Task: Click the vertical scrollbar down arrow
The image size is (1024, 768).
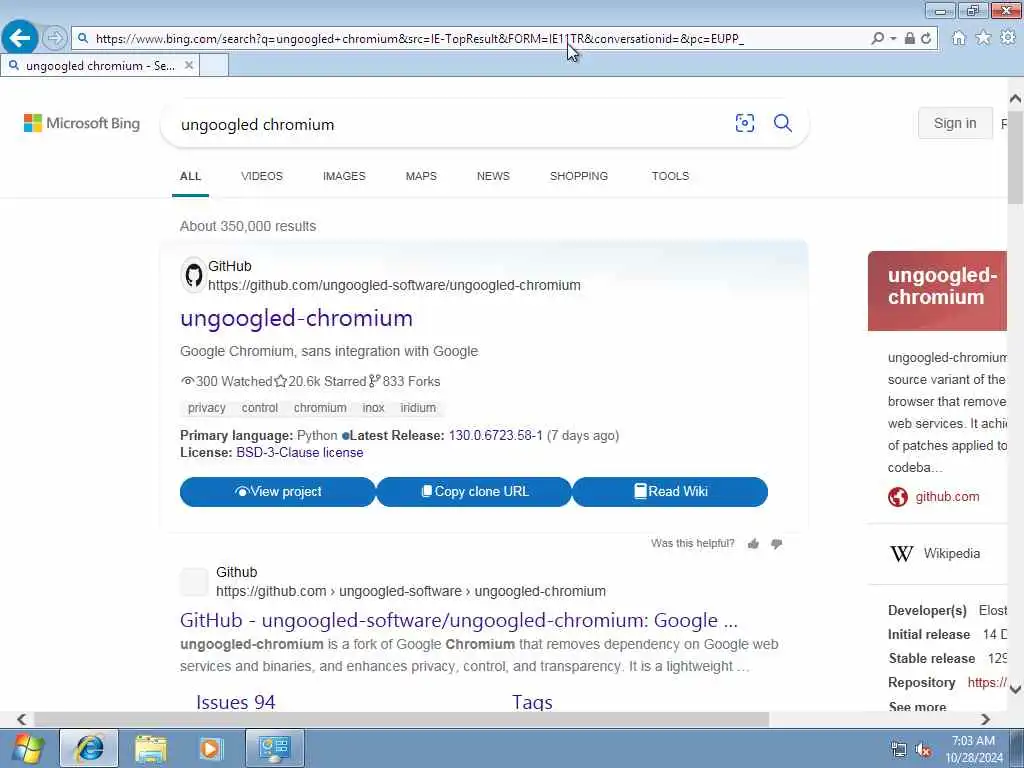Action: (x=1015, y=689)
